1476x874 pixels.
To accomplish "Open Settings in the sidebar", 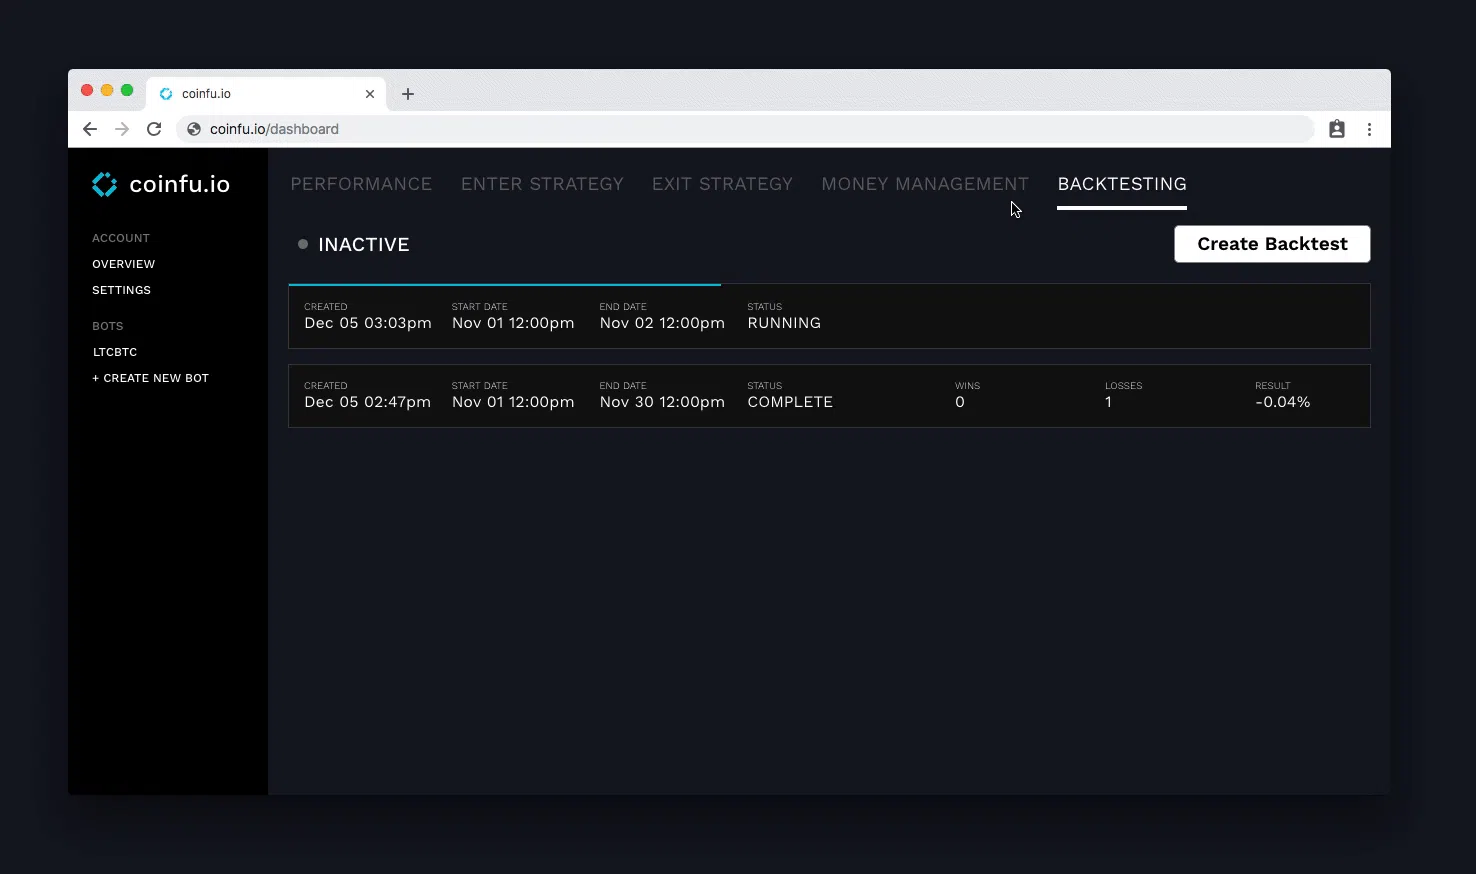I will point(121,290).
